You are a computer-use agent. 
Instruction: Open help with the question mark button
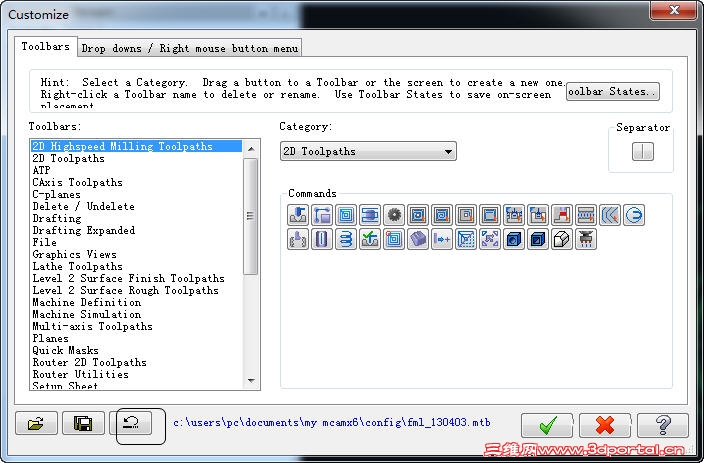(663, 425)
